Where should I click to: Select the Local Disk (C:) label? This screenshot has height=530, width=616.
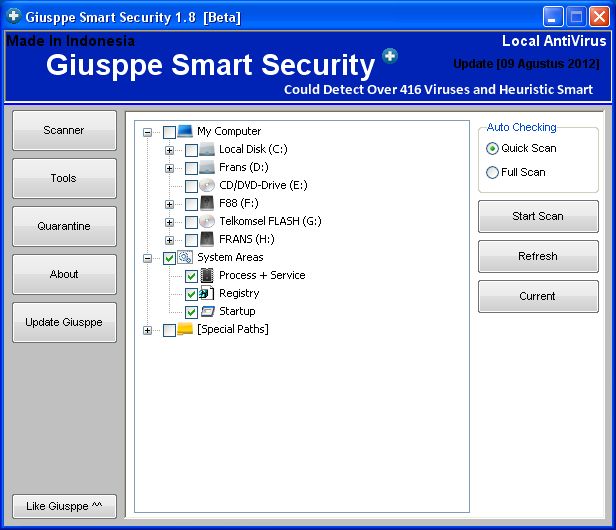(253, 149)
